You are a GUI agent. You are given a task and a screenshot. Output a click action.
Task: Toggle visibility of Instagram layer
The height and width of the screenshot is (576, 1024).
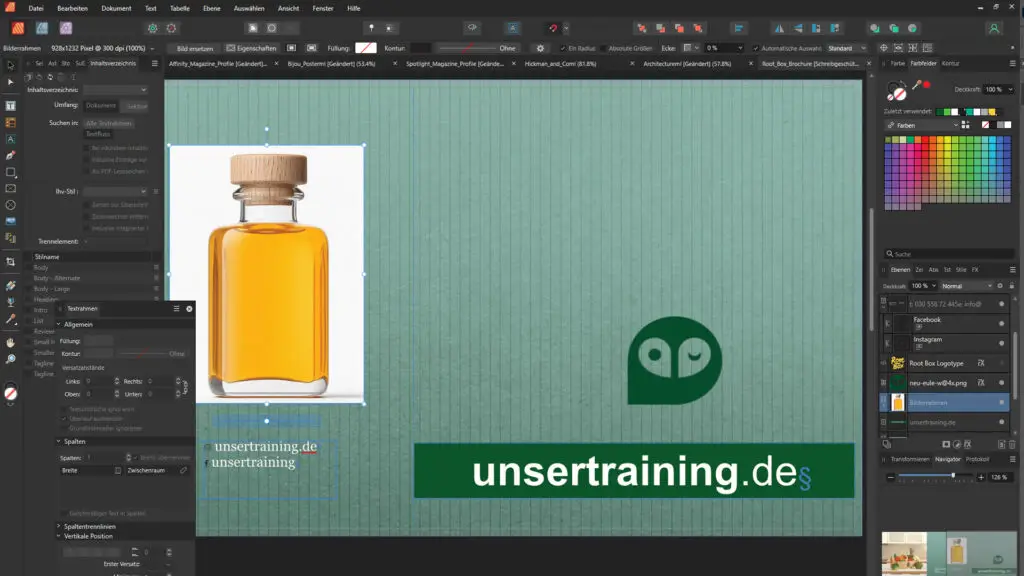tap(1001, 343)
